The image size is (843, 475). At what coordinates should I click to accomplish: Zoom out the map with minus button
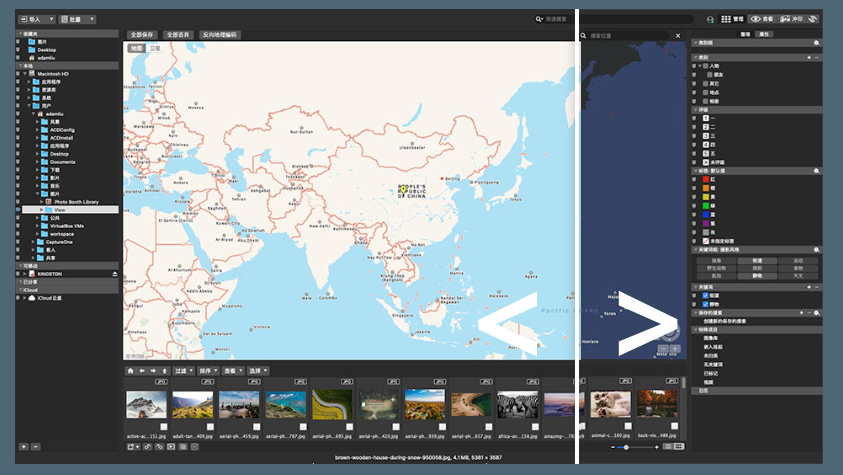(x=663, y=349)
